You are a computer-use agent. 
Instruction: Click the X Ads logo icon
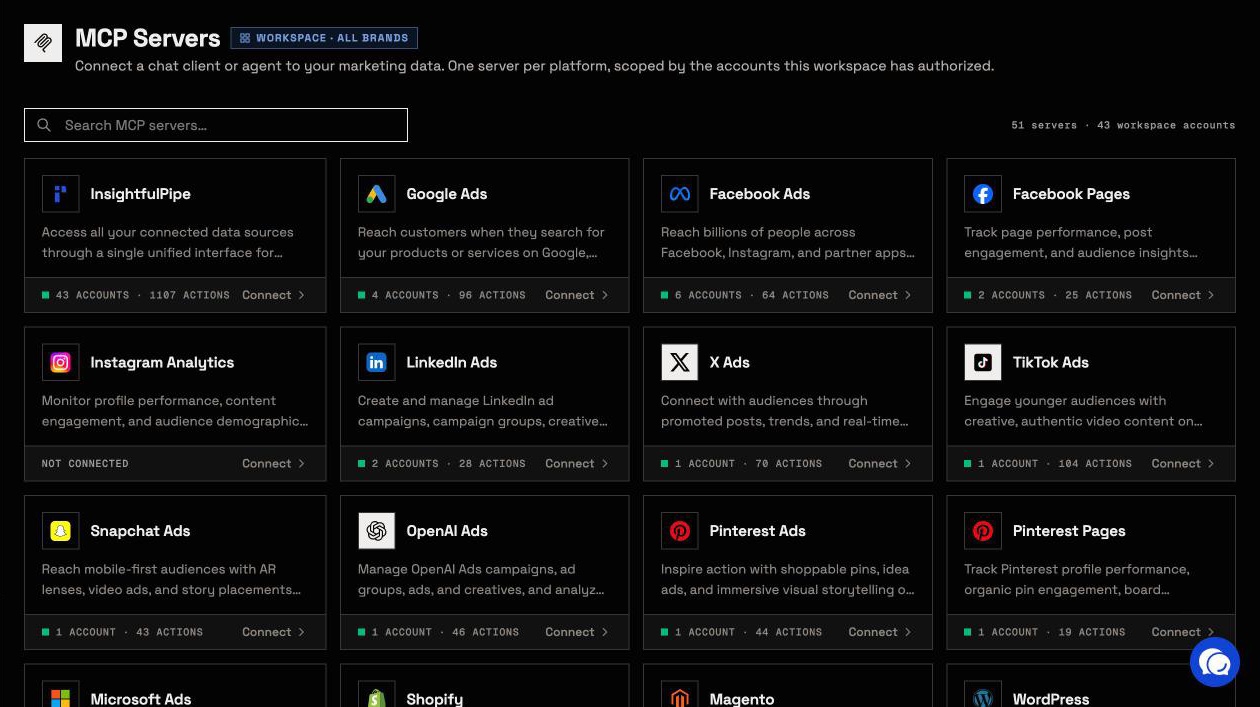click(679, 362)
